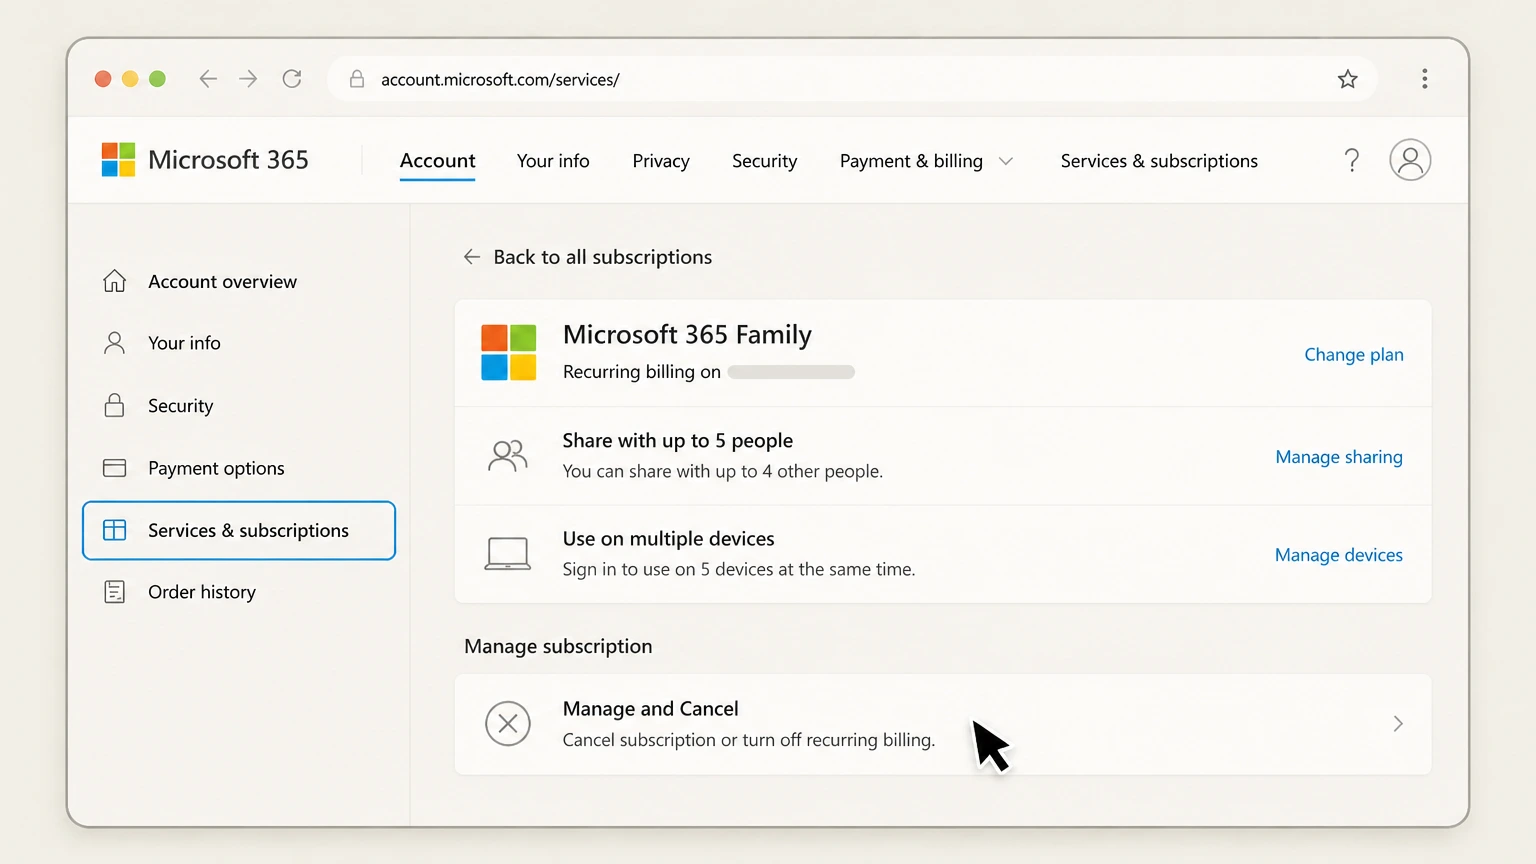Click the Manage devices link
Image resolution: width=1536 pixels, height=864 pixels.
1339,555
